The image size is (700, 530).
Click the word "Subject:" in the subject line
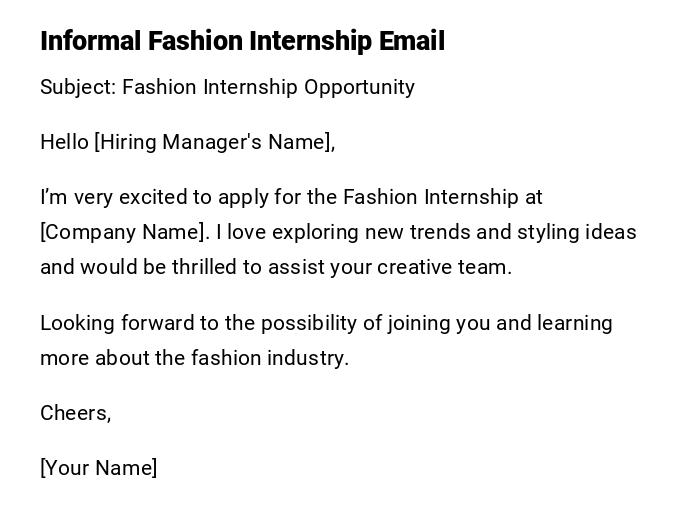tap(78, 87)
